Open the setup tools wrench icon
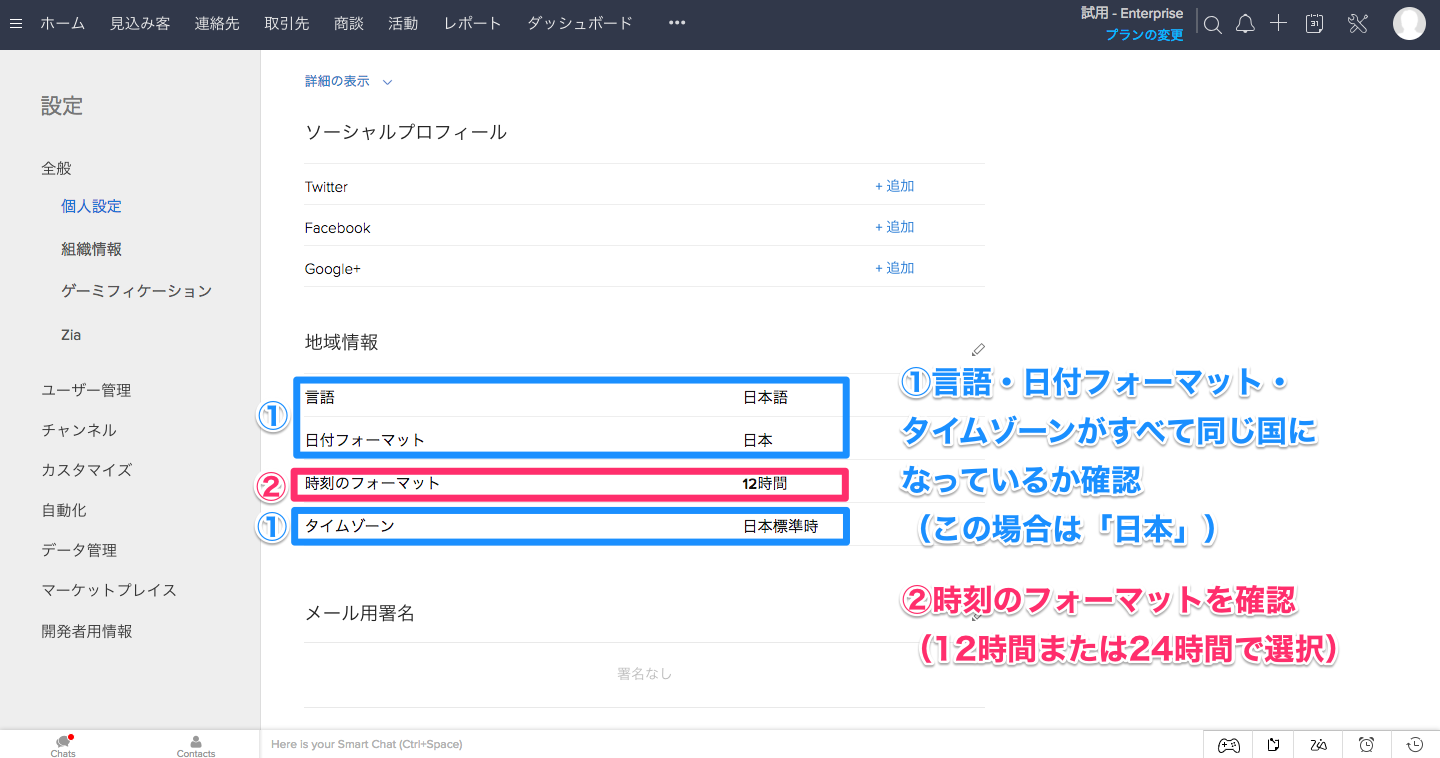Image resolution: width=1440 pixels, height=758 pixels. click(1357, 23)
